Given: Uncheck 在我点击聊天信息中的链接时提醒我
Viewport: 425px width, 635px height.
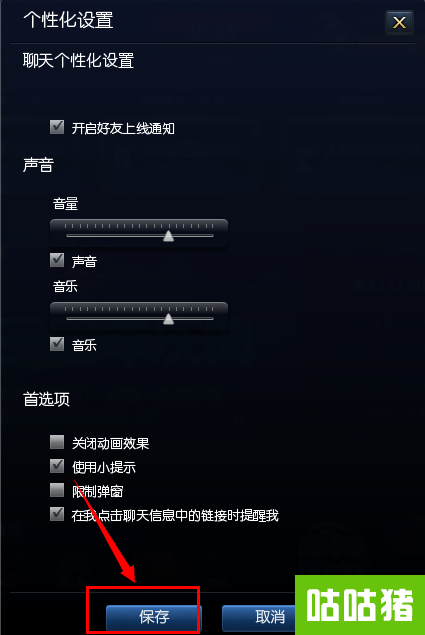Looking at the screenshot, I should [x=57, y=514].
